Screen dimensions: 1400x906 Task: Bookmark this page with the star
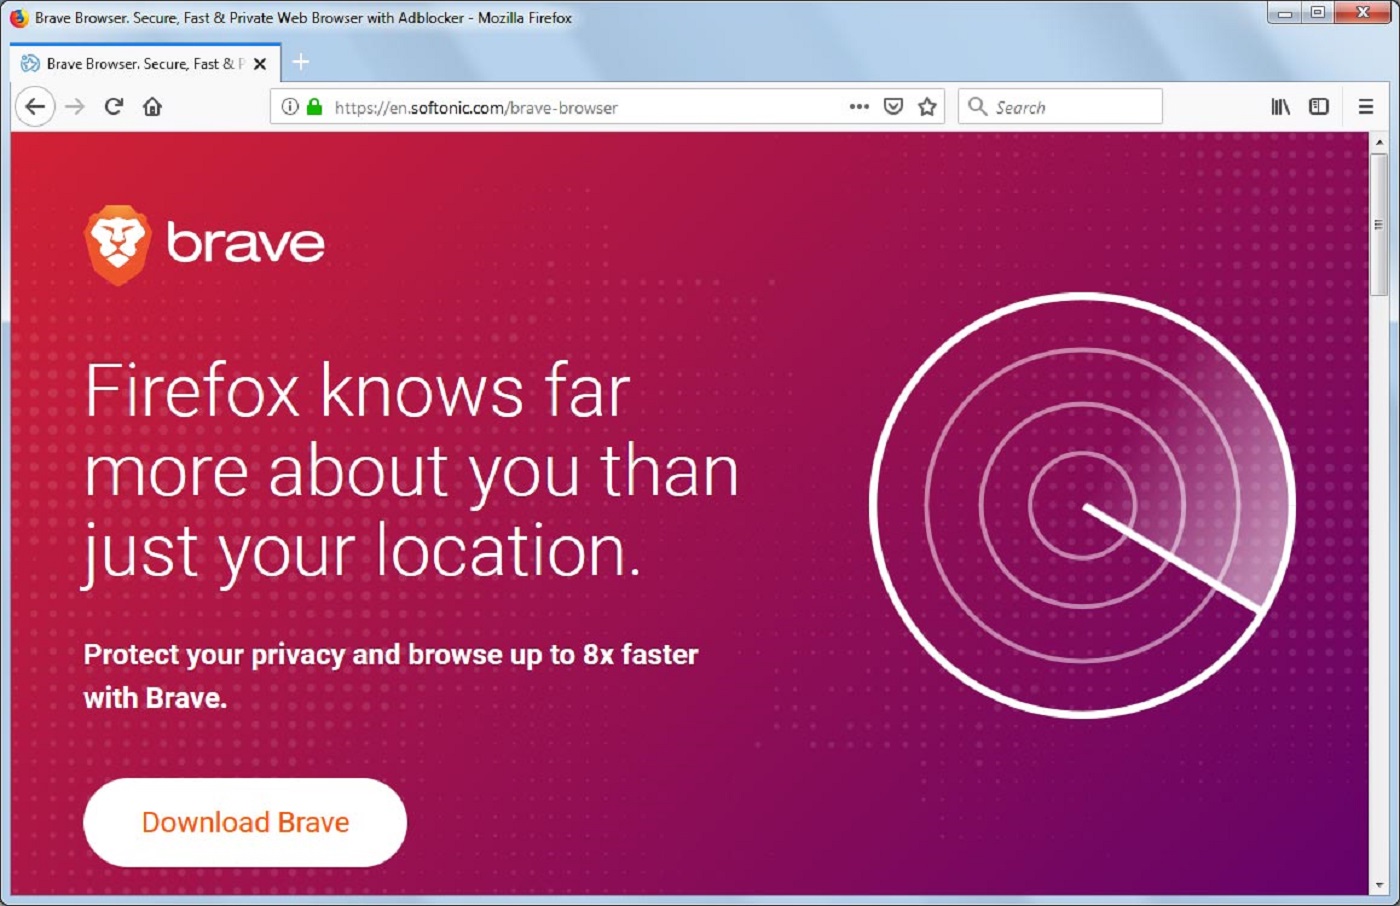coord(926,106)
